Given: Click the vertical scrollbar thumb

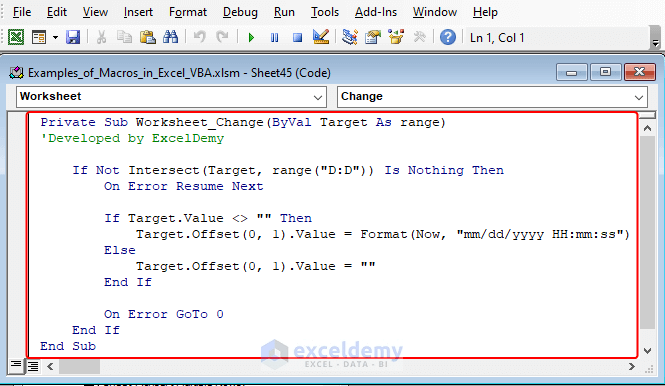Looking at the screenshot, I should tap(648, 232).
